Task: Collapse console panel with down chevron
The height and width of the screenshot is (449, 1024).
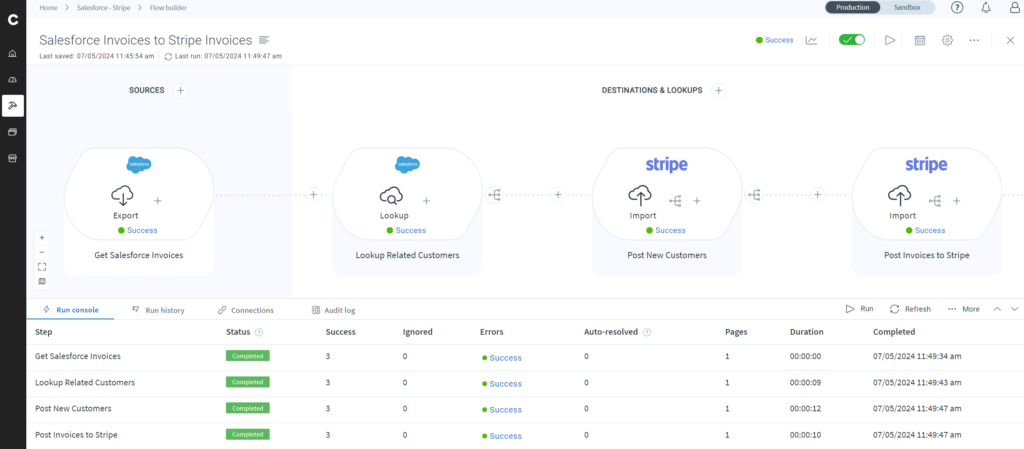Action: point(1014,309)
